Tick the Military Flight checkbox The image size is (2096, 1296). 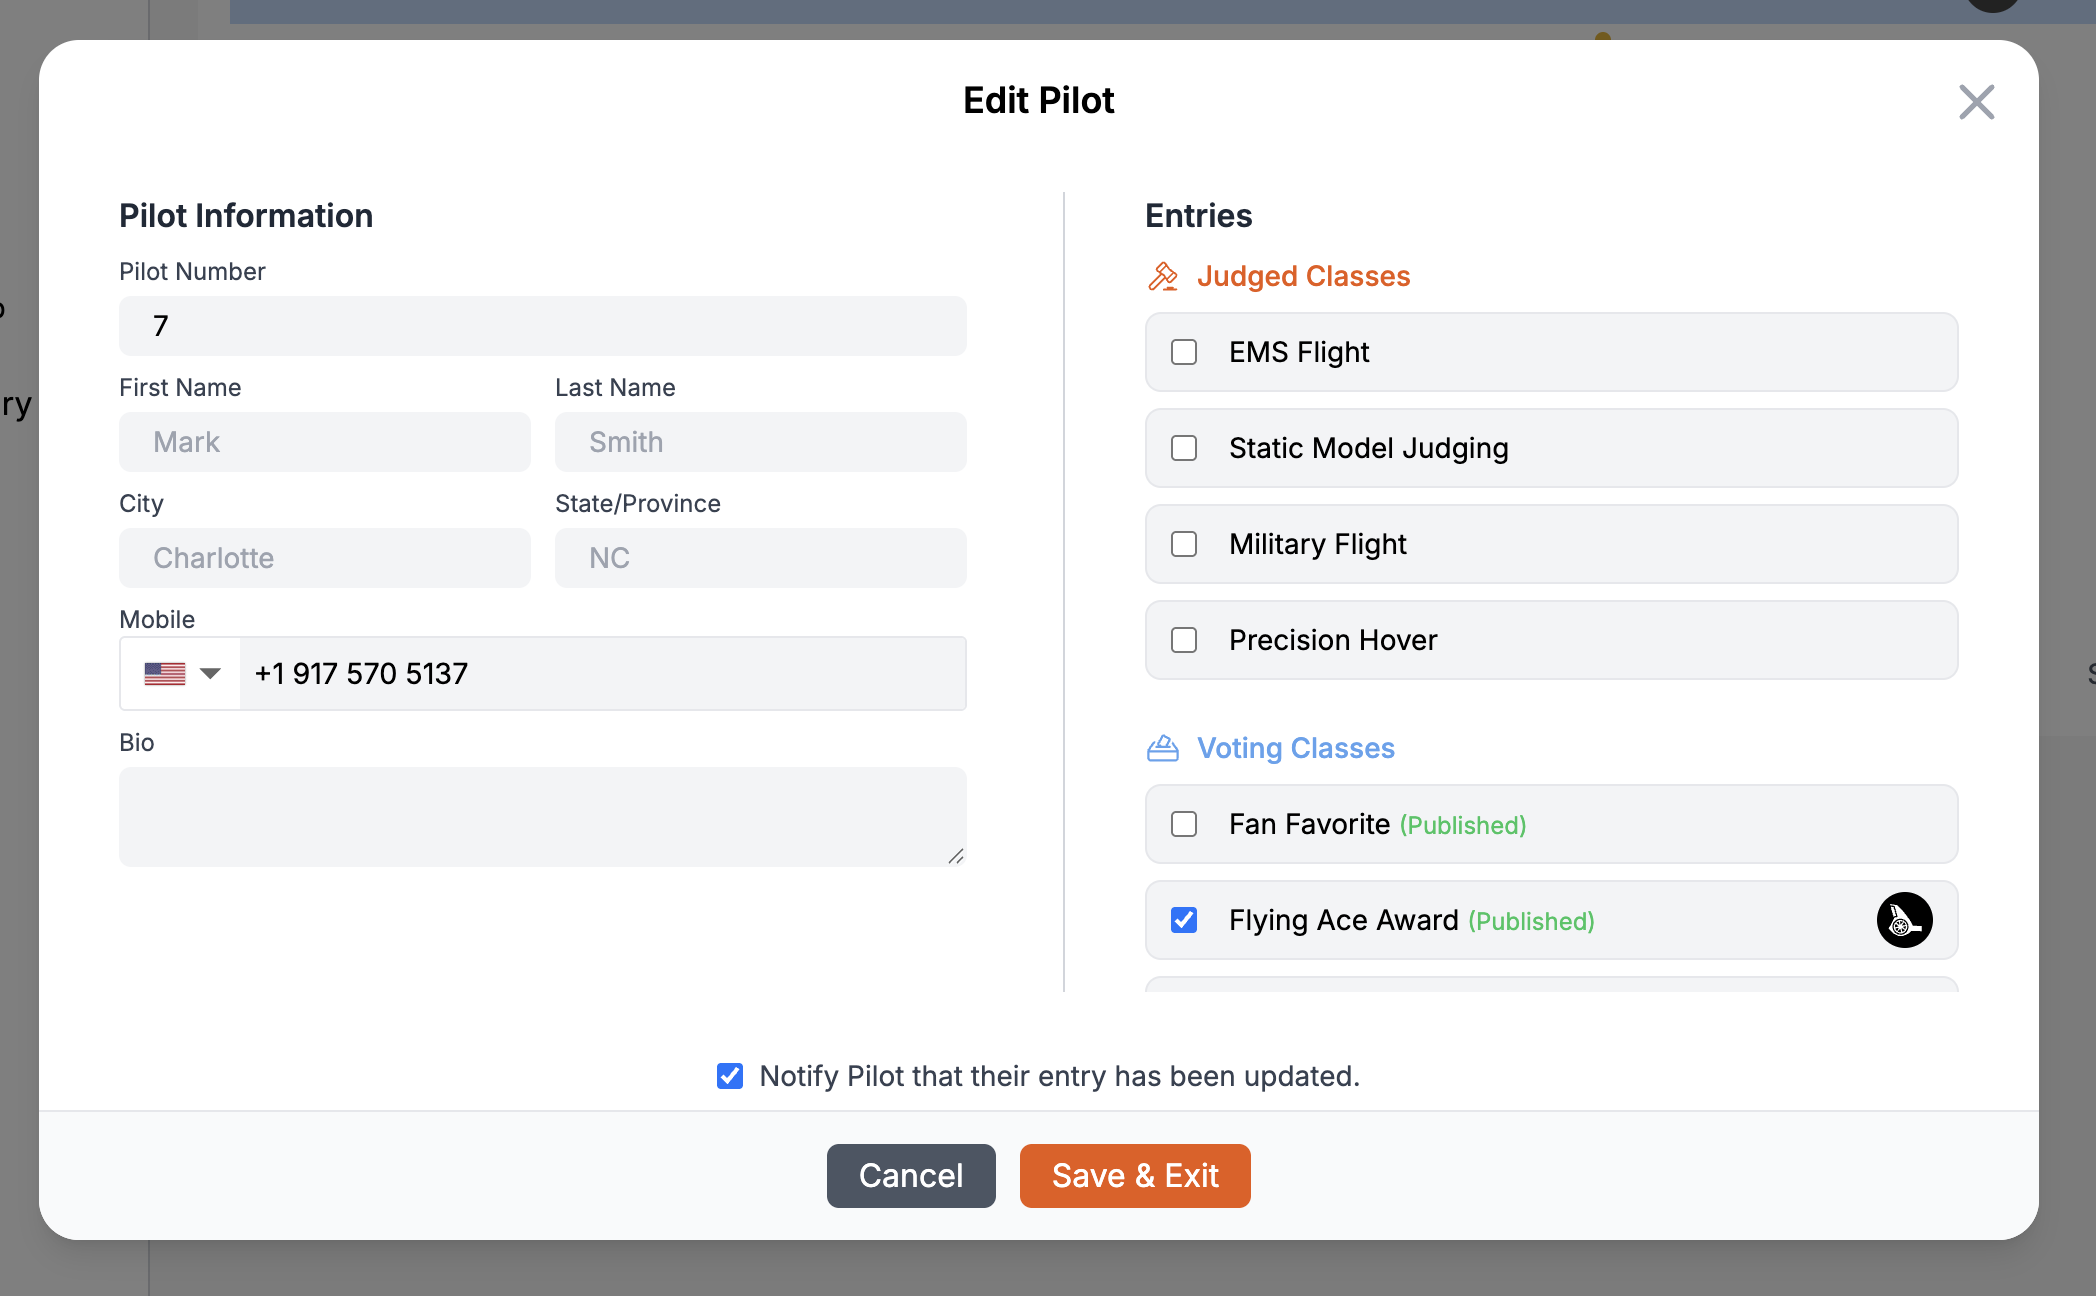click(x=1184, y=544)
